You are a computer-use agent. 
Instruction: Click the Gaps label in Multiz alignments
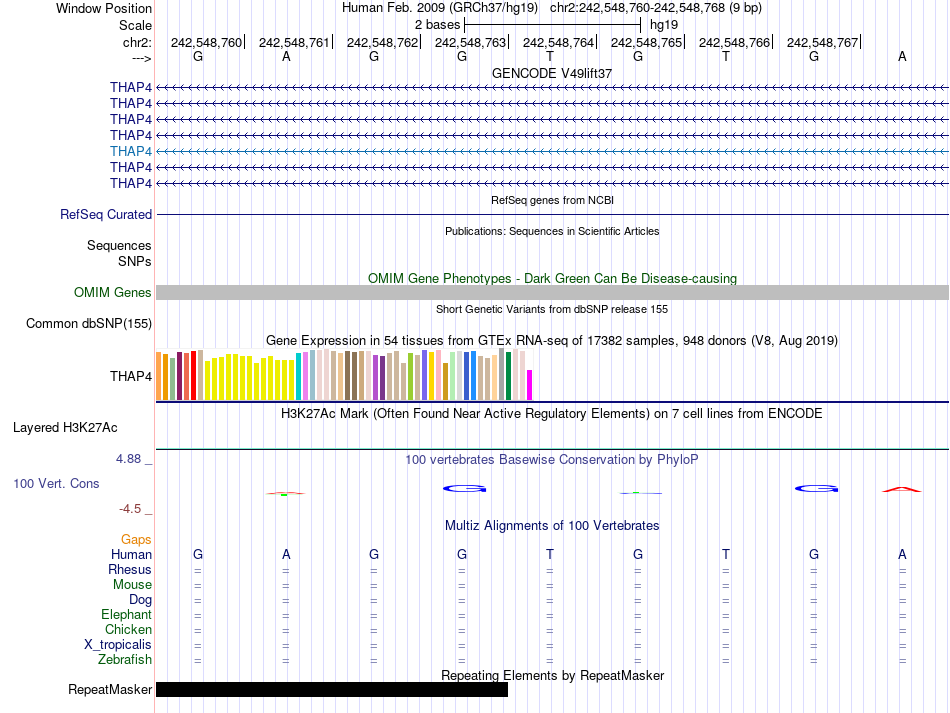pos(136,539)
